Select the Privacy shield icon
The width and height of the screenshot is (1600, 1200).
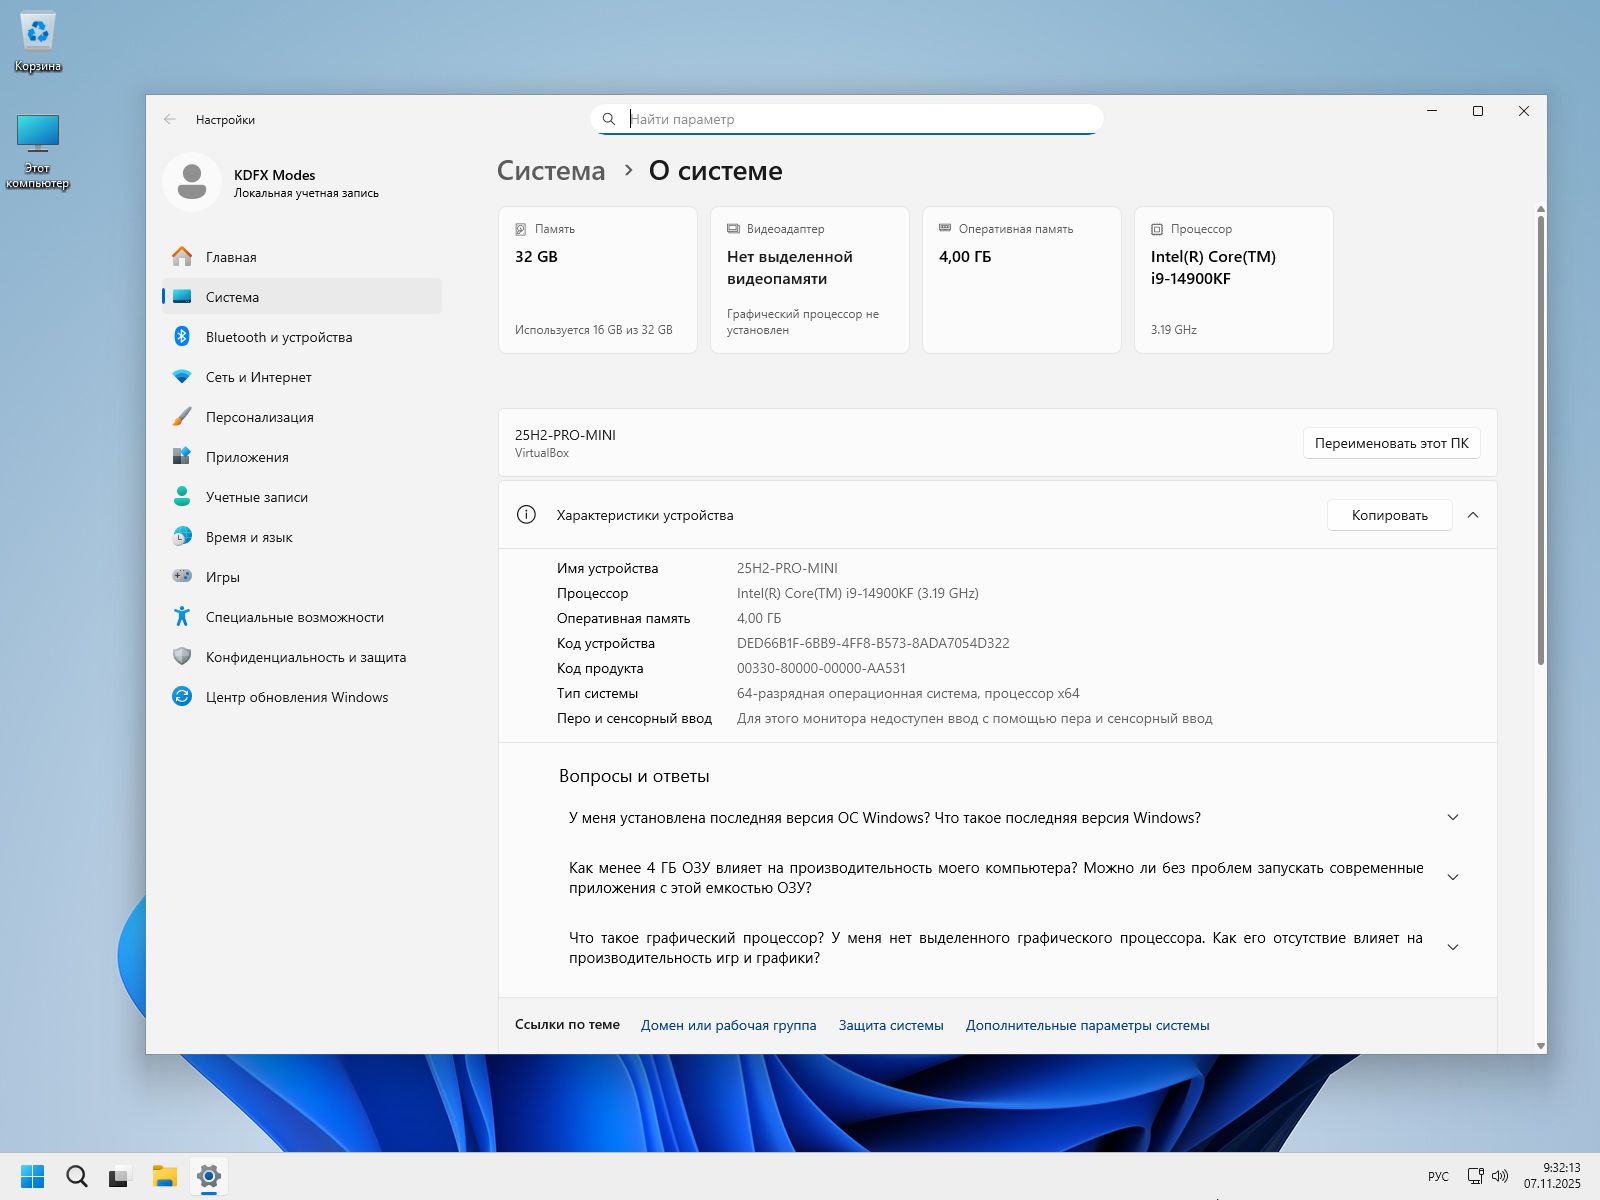[182, 657]
